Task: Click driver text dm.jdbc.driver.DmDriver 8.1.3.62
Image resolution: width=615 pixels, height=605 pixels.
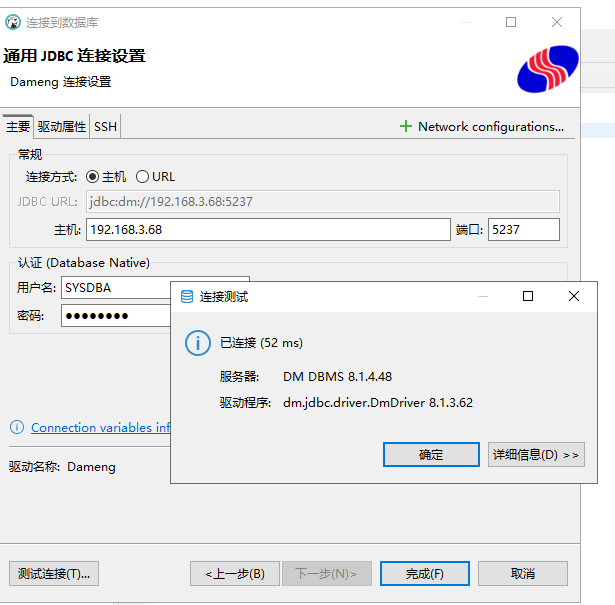Action: pos(378,403)
